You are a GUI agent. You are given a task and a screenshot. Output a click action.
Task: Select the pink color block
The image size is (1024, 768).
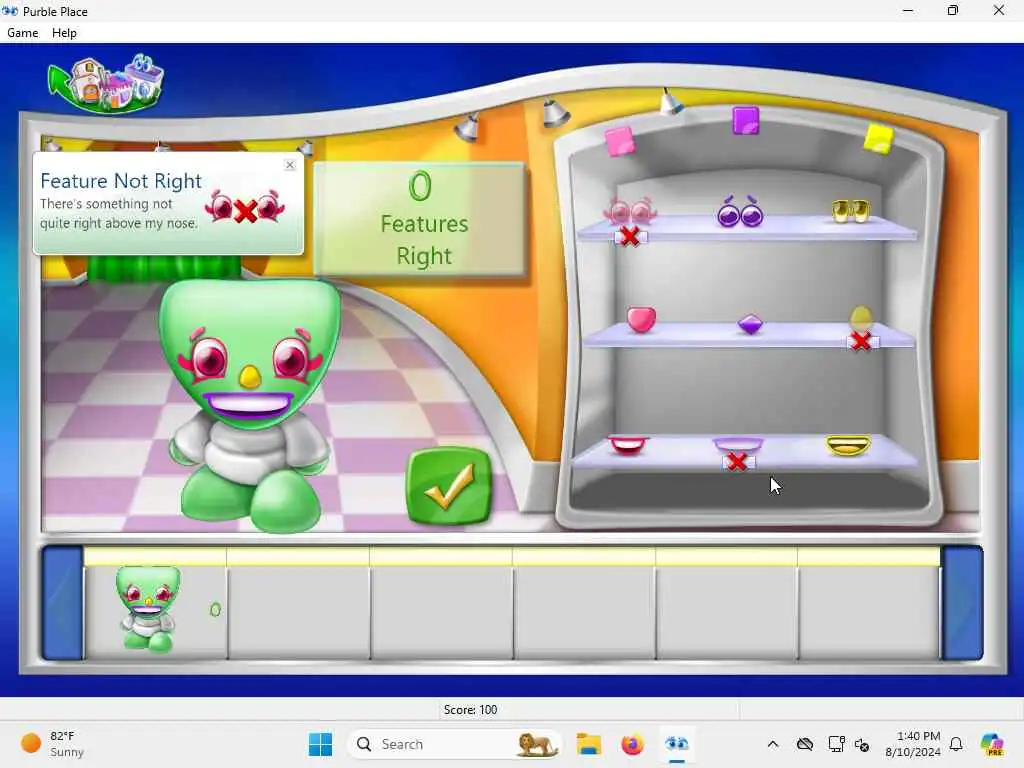[x=619, y=141]
